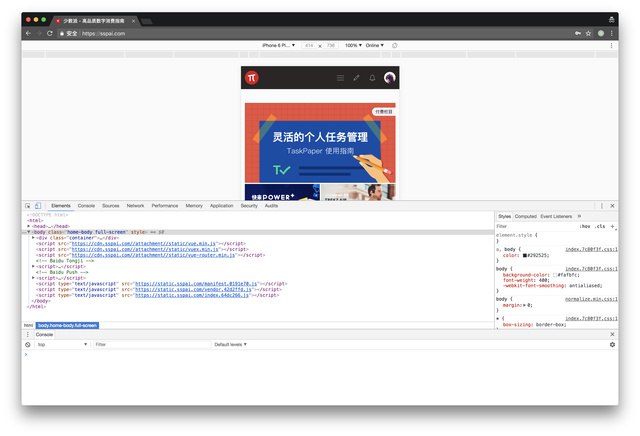Toggle the .cls class editor
640x436 pixels.
pyautogui.click(x=600, y=226)
